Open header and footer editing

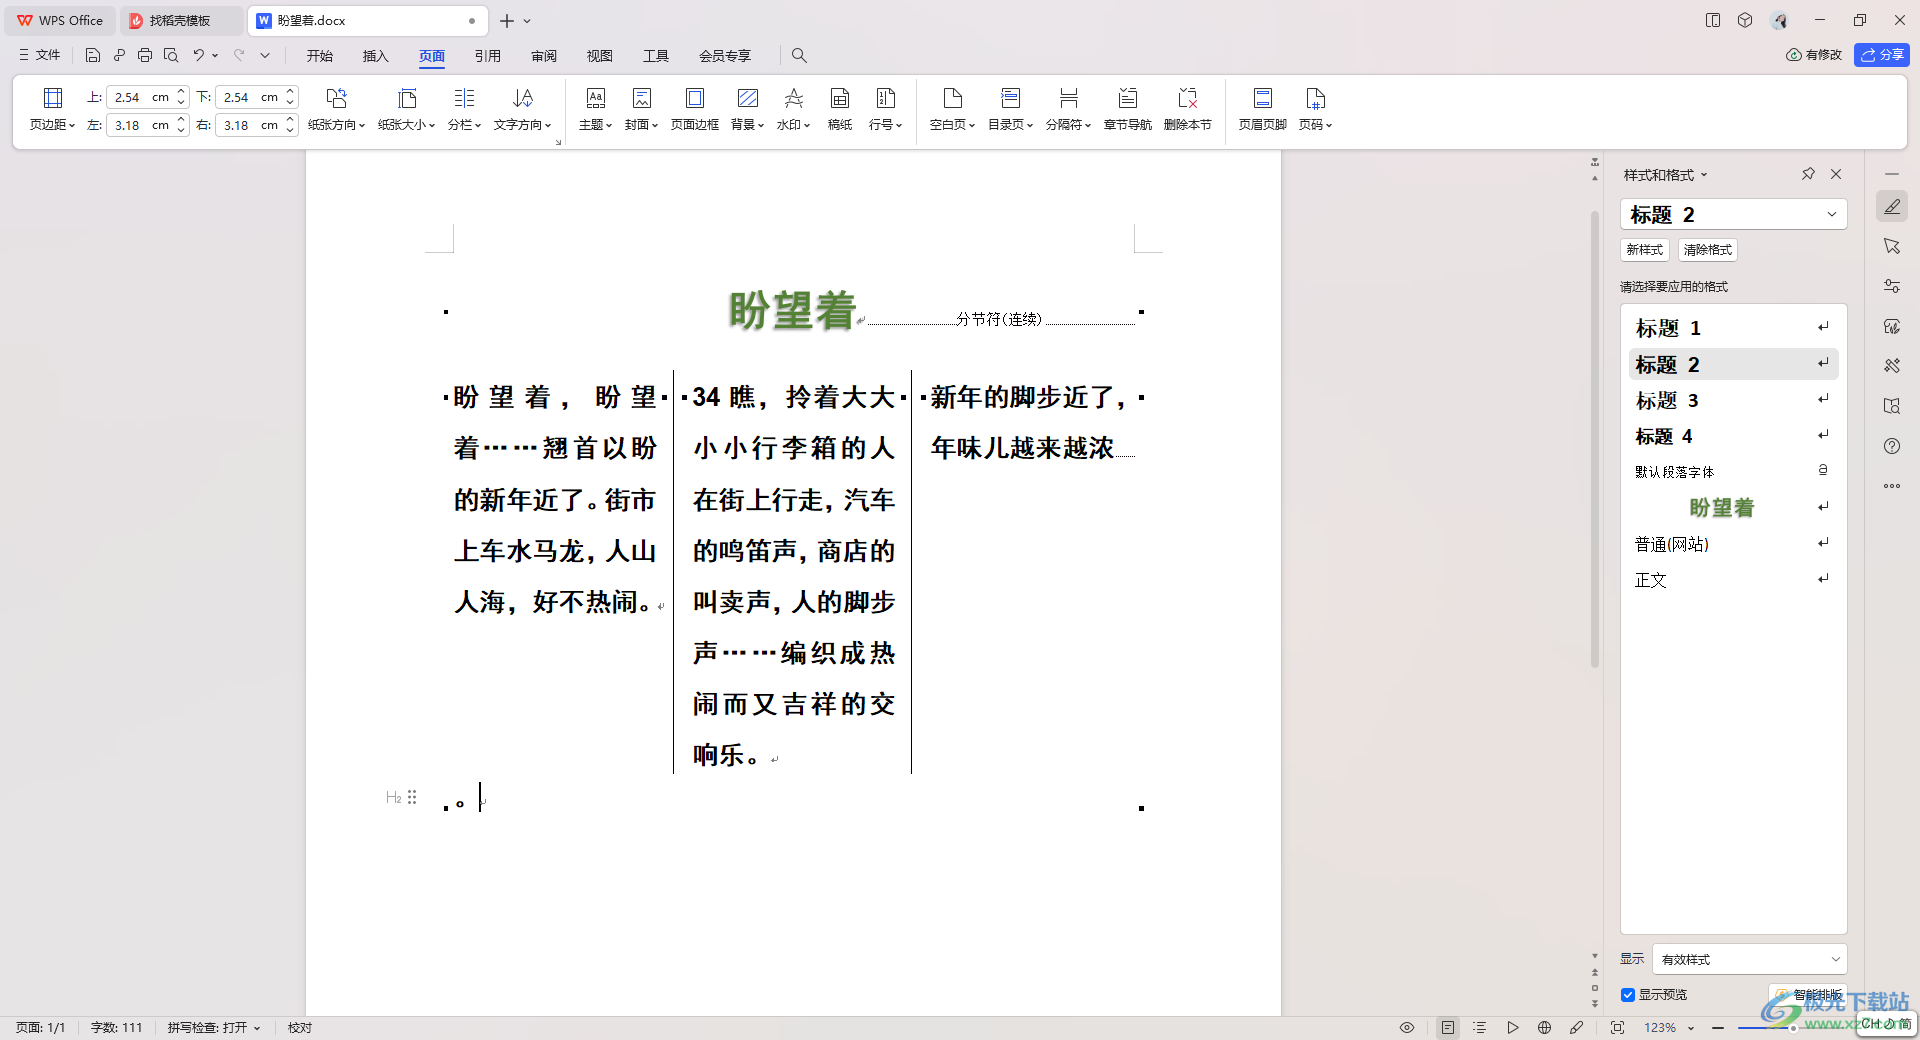(x=1262, y=109)
